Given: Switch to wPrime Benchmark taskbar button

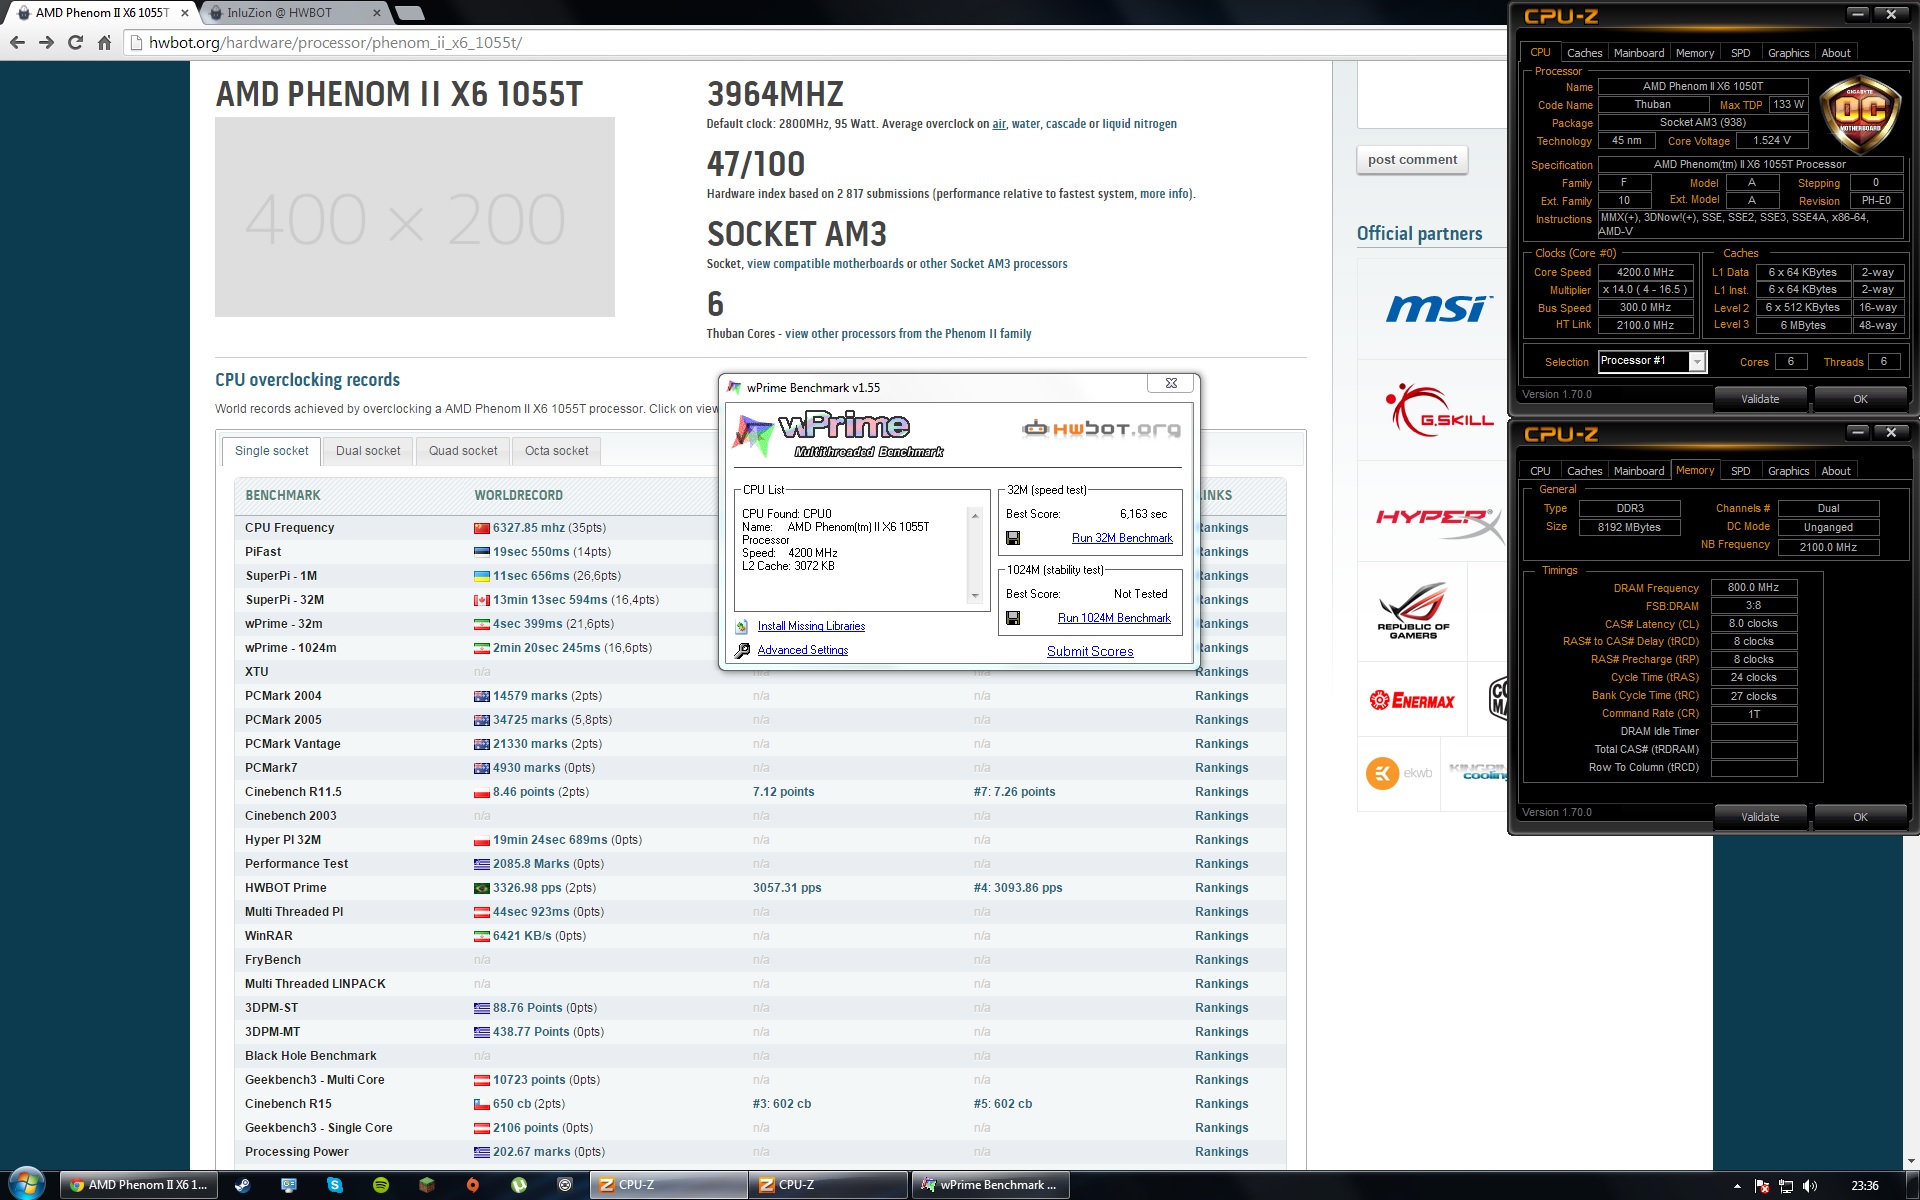Looking at the screenshot, I should click(x=990, y=1185).
